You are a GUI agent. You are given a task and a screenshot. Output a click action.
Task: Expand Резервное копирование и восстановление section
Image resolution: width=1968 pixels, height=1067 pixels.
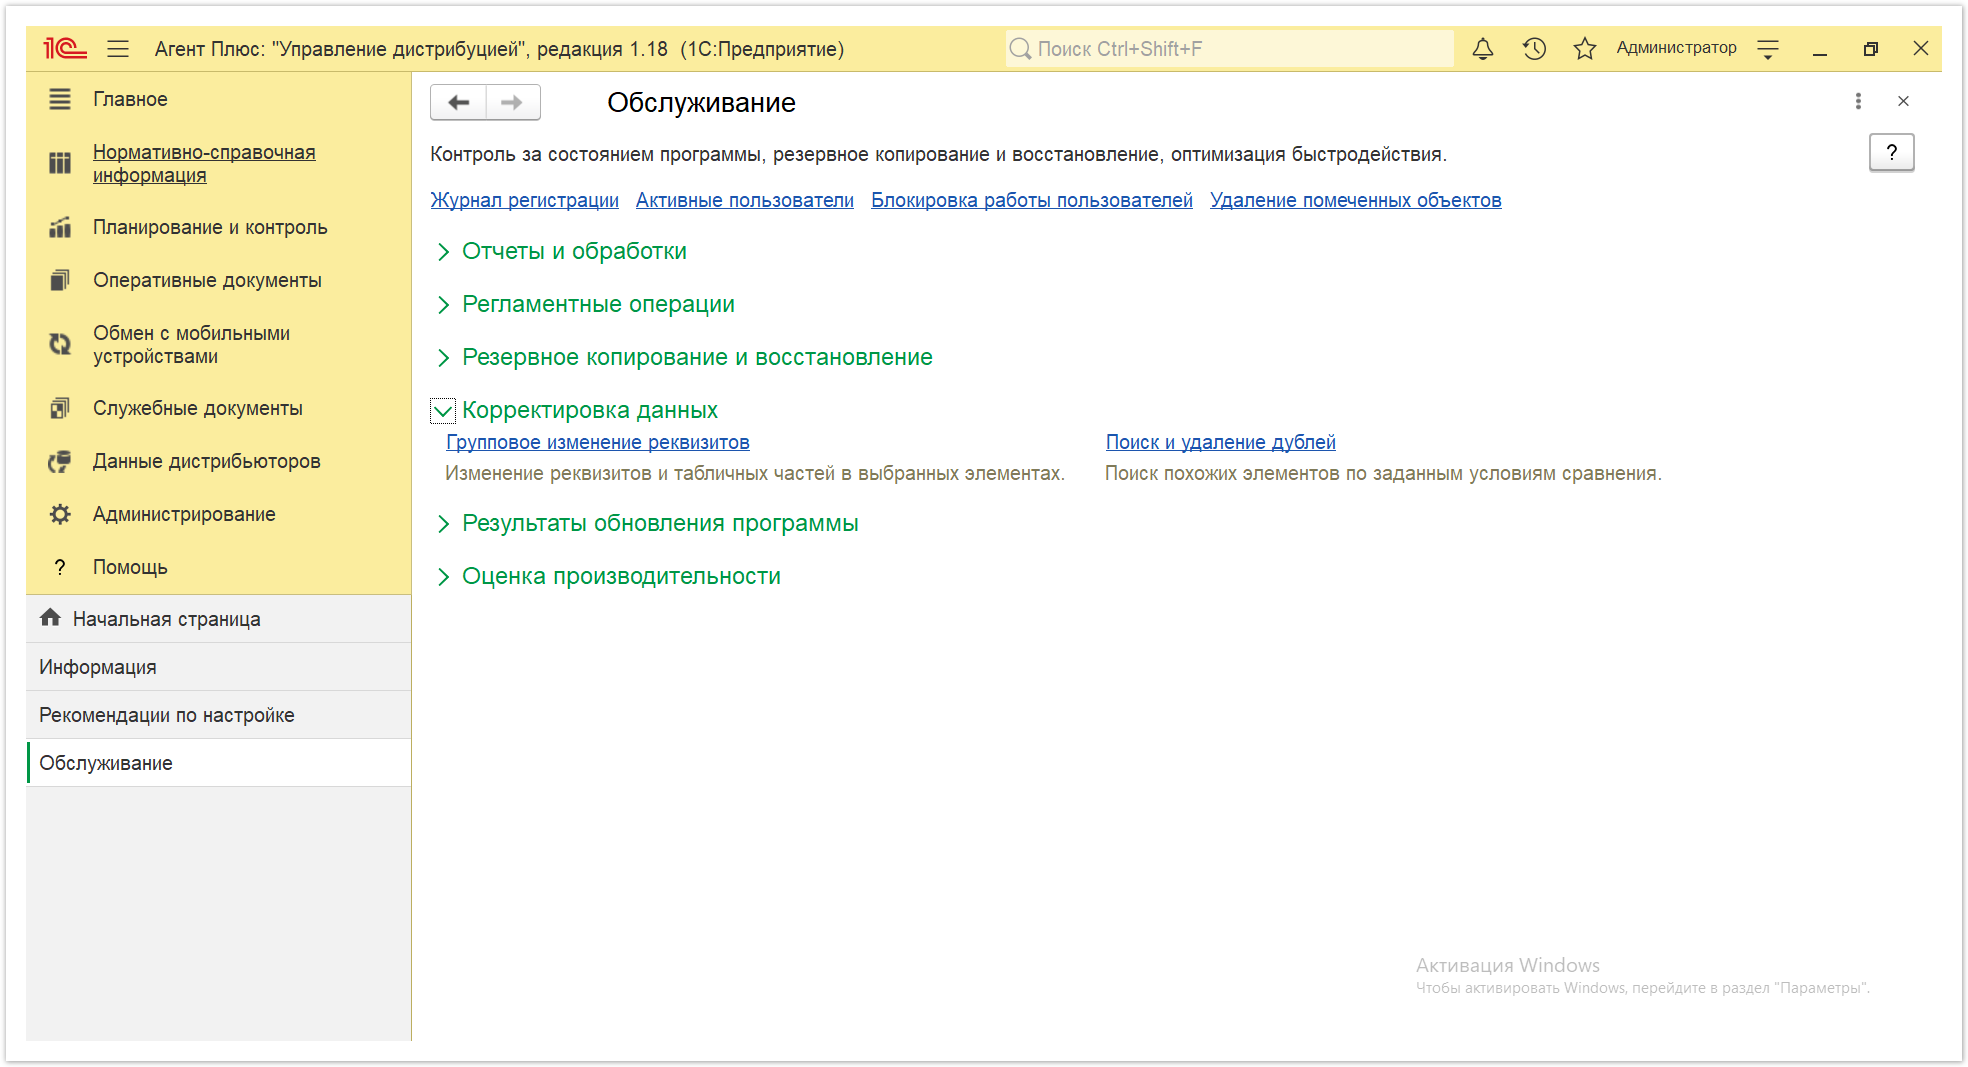click(443, 358)
